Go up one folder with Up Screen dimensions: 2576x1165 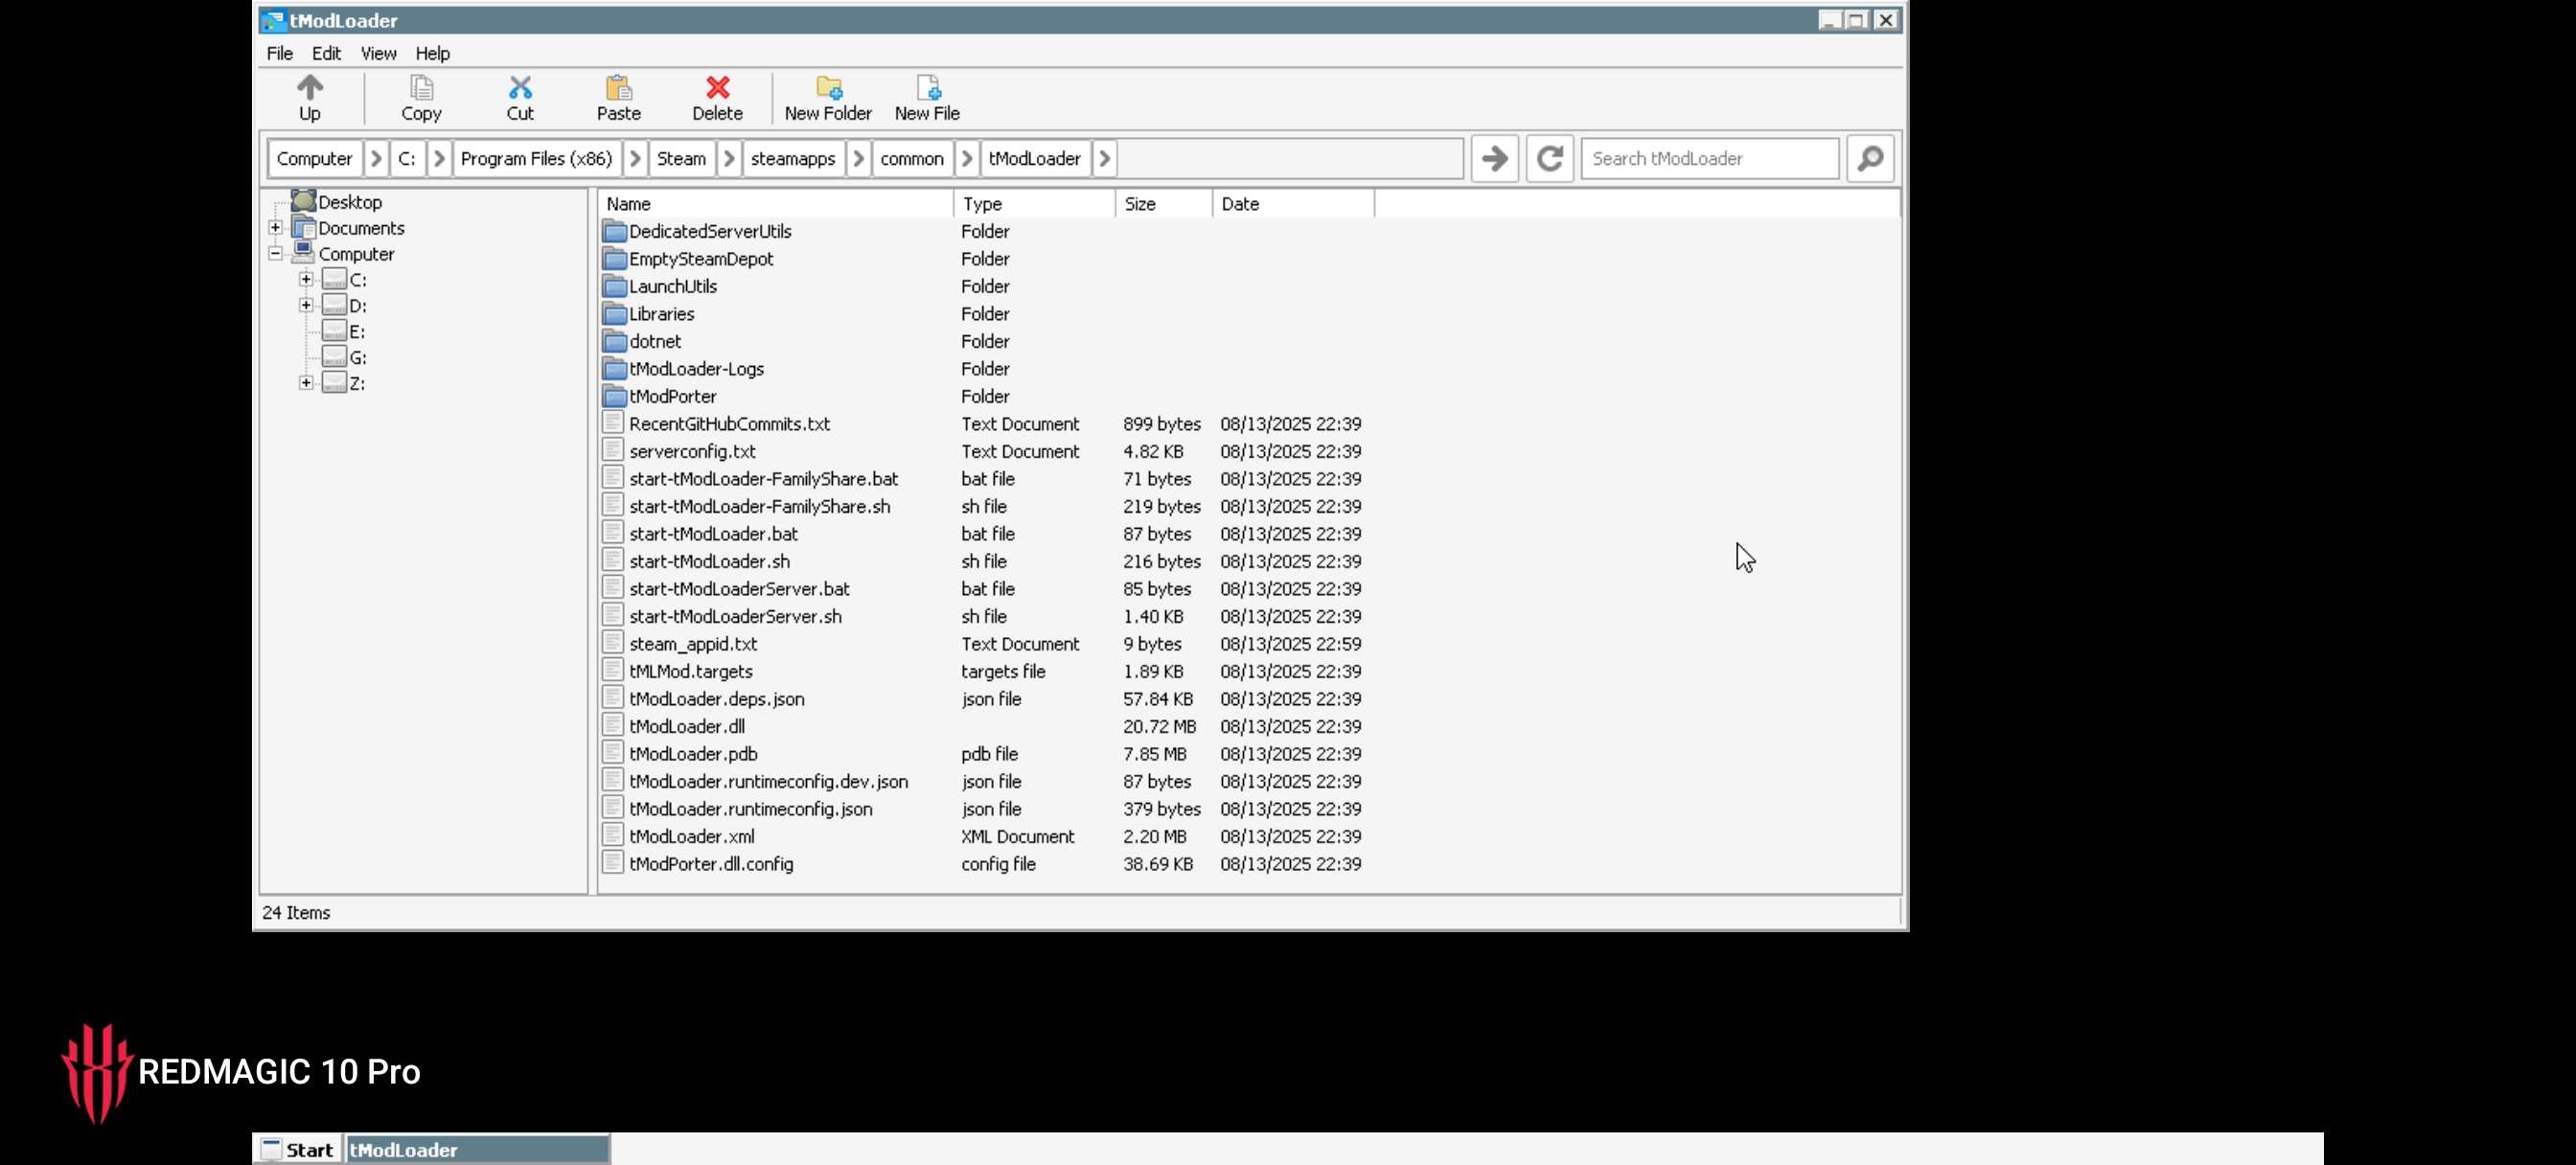[x=310, y=98]
